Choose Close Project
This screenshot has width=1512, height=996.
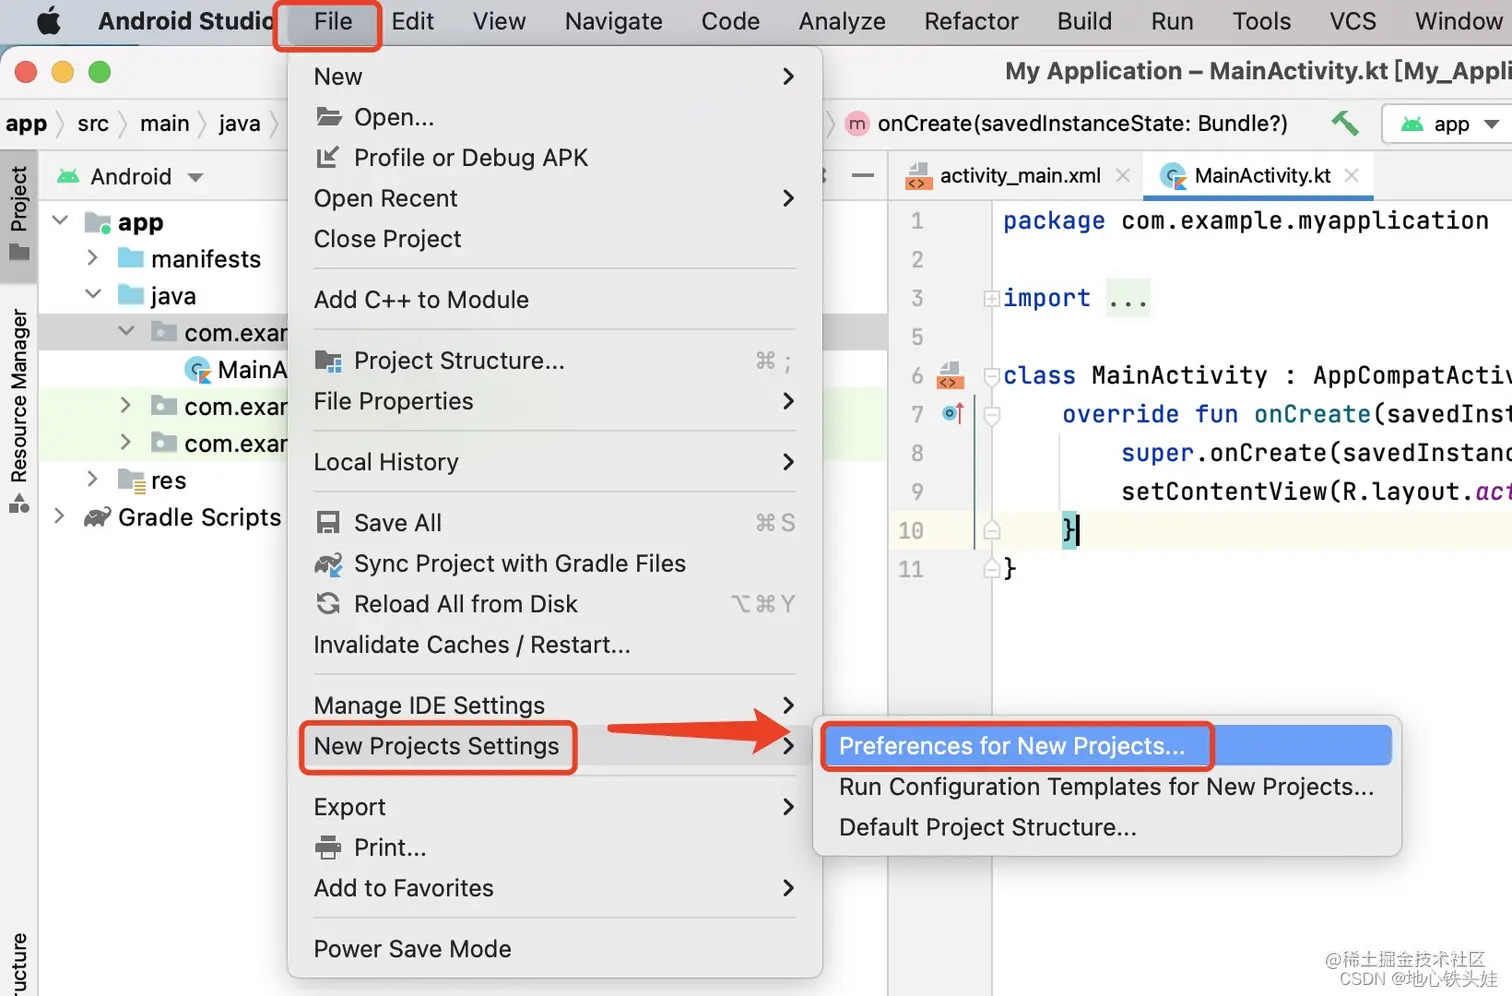pos(555,239)
